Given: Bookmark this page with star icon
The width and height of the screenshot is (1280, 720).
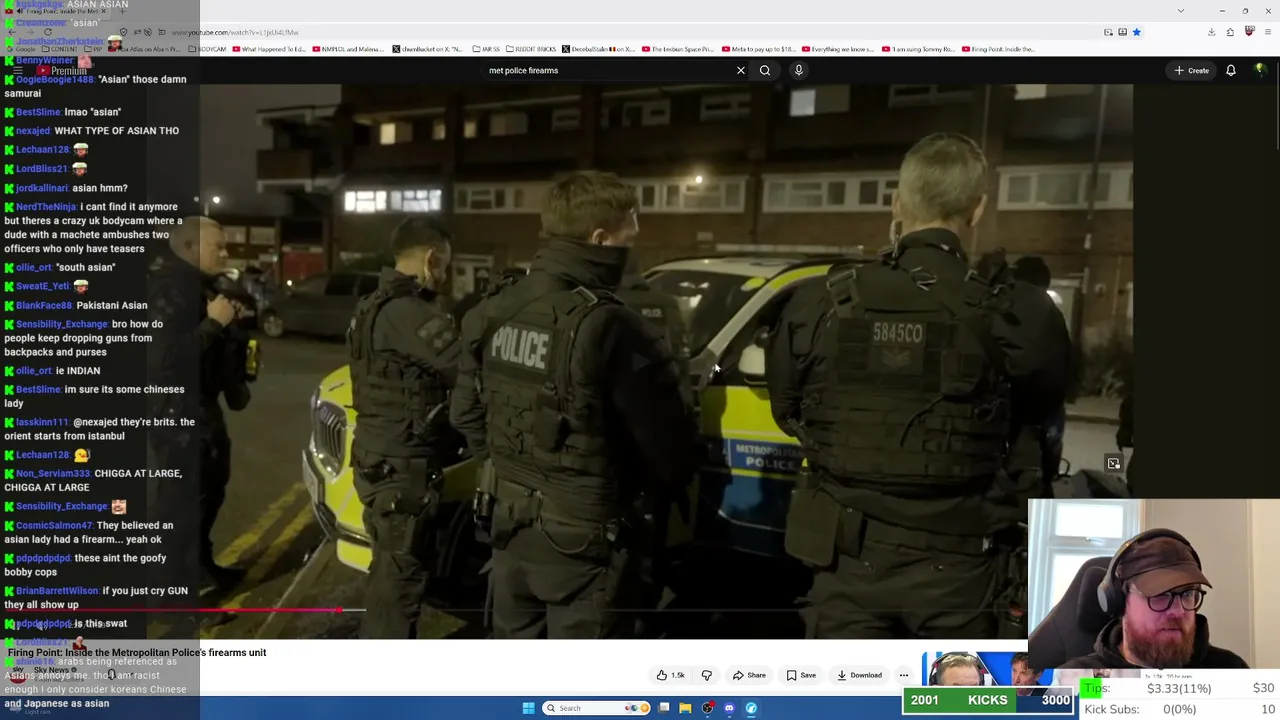Looking at the screenshot, I should coord(1136,32).
